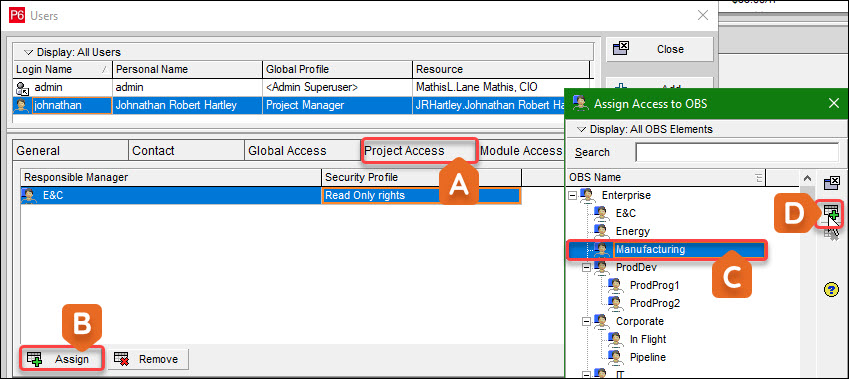849x379 pixels.
Task: Select the E&C responsible manager row
Action: point(171,195)
